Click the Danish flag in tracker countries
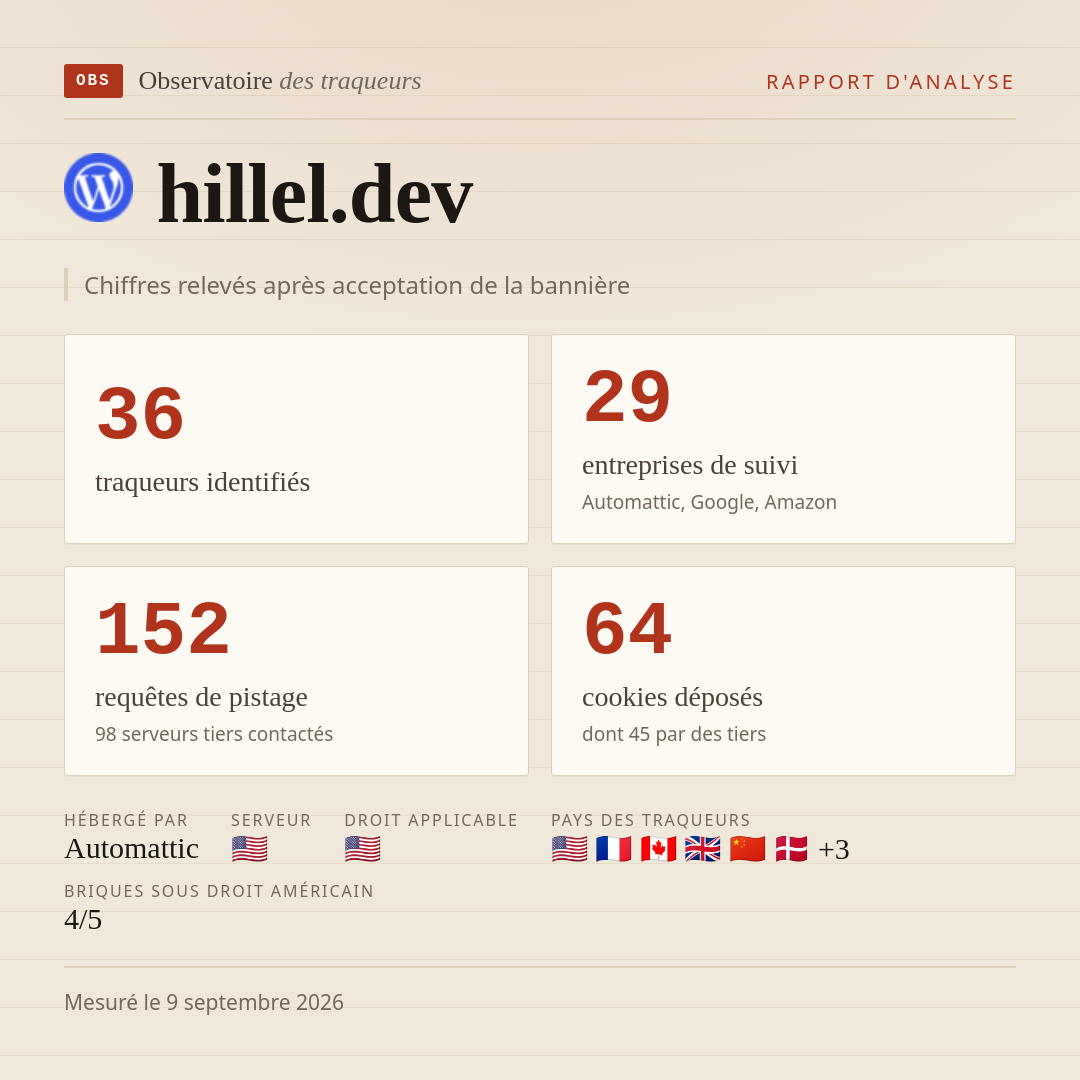This screenshot has width=1080, height=1080. [791, 849]
